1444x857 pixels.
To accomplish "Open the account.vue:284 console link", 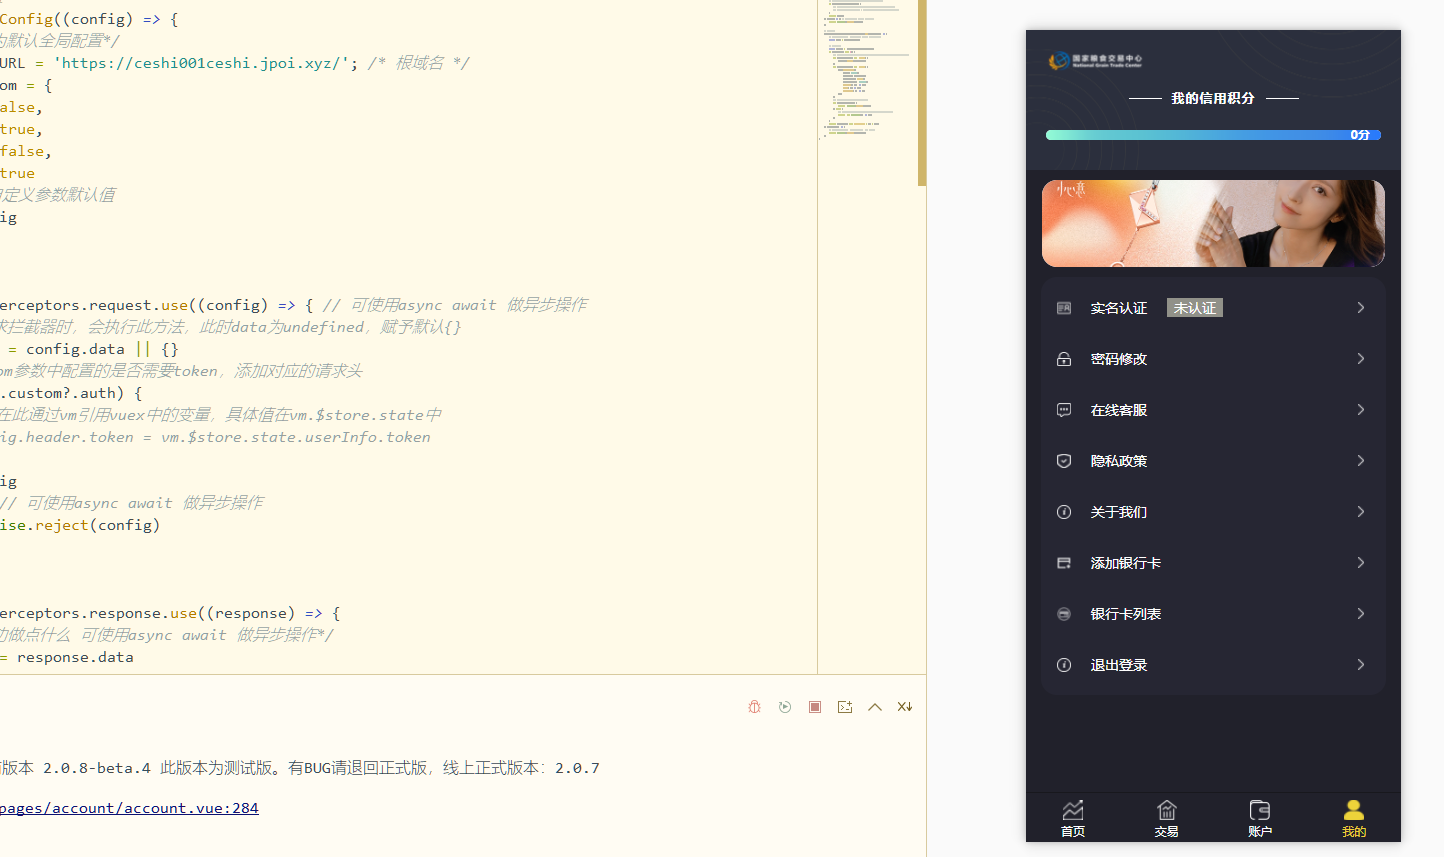I will 129,808.
